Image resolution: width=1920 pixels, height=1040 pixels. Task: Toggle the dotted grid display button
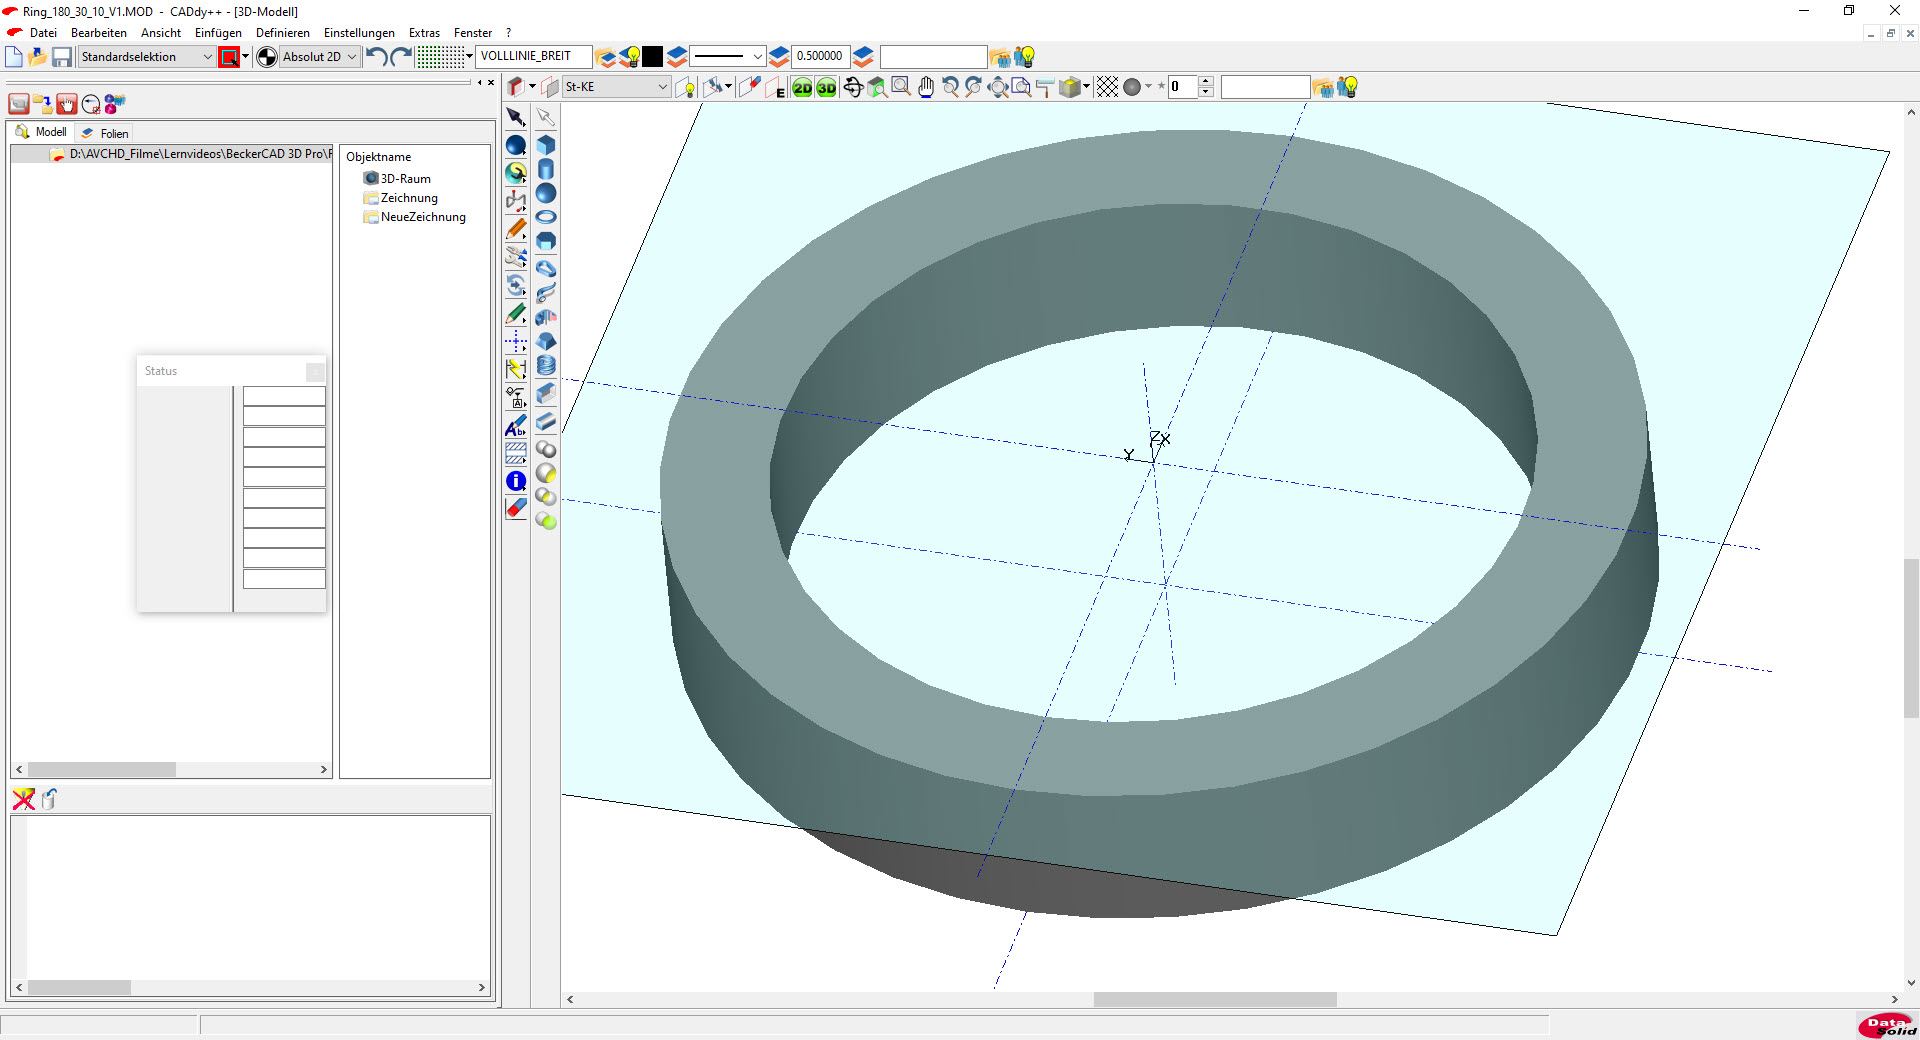[440, 57]
